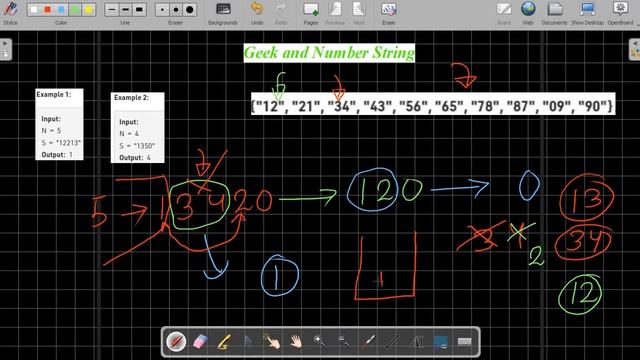
Task: Select the pink Eraser tool
Action: pos(200,342)
